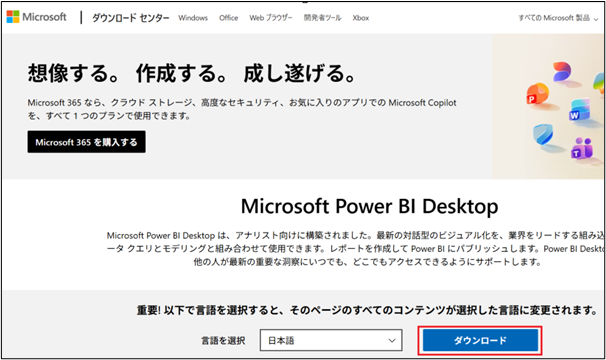
Task: Open the Xbox menu item
Action: pos(361,18)
